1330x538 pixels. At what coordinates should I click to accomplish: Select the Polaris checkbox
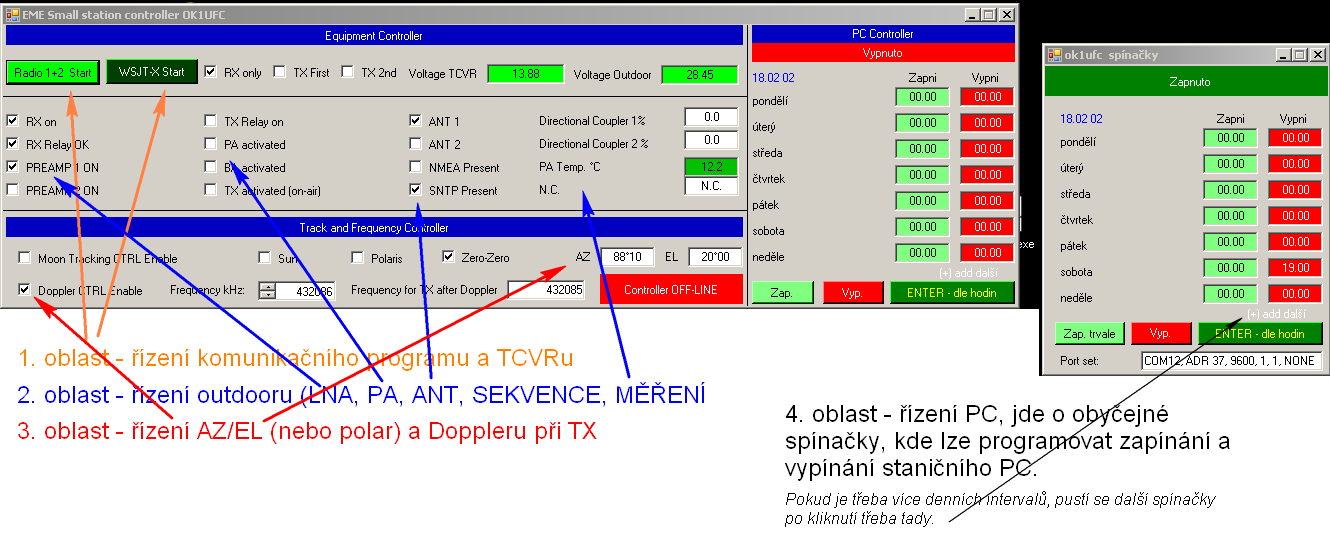point(358,258)
